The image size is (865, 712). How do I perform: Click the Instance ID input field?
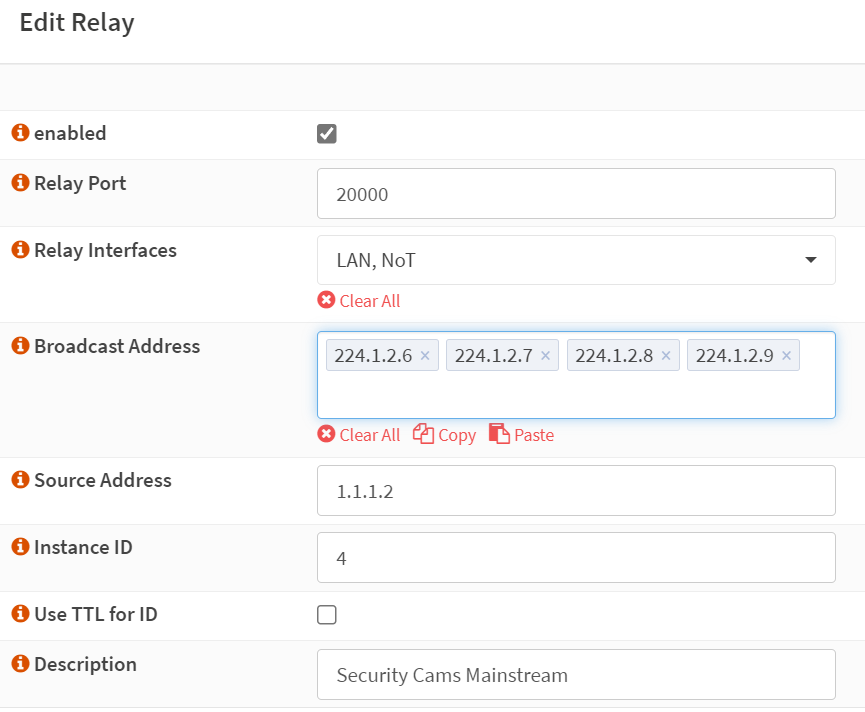coord(576,558)
